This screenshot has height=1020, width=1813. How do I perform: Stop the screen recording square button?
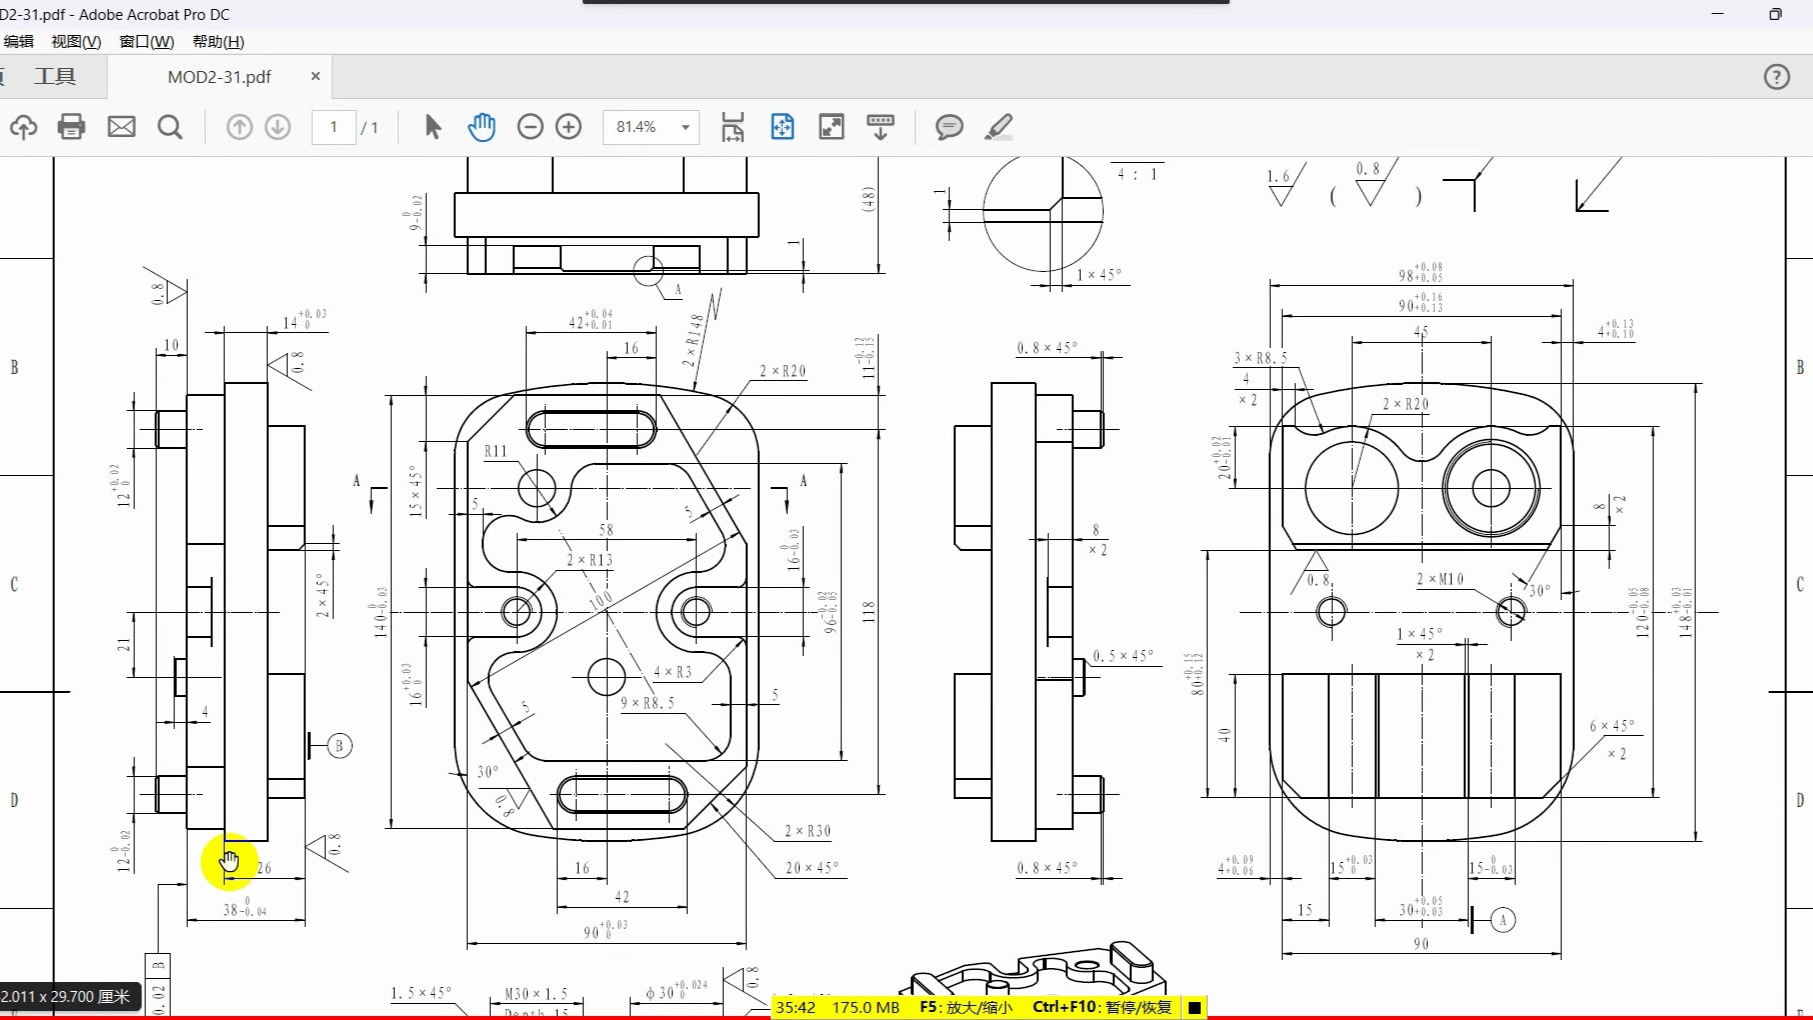[1194, 1007]
